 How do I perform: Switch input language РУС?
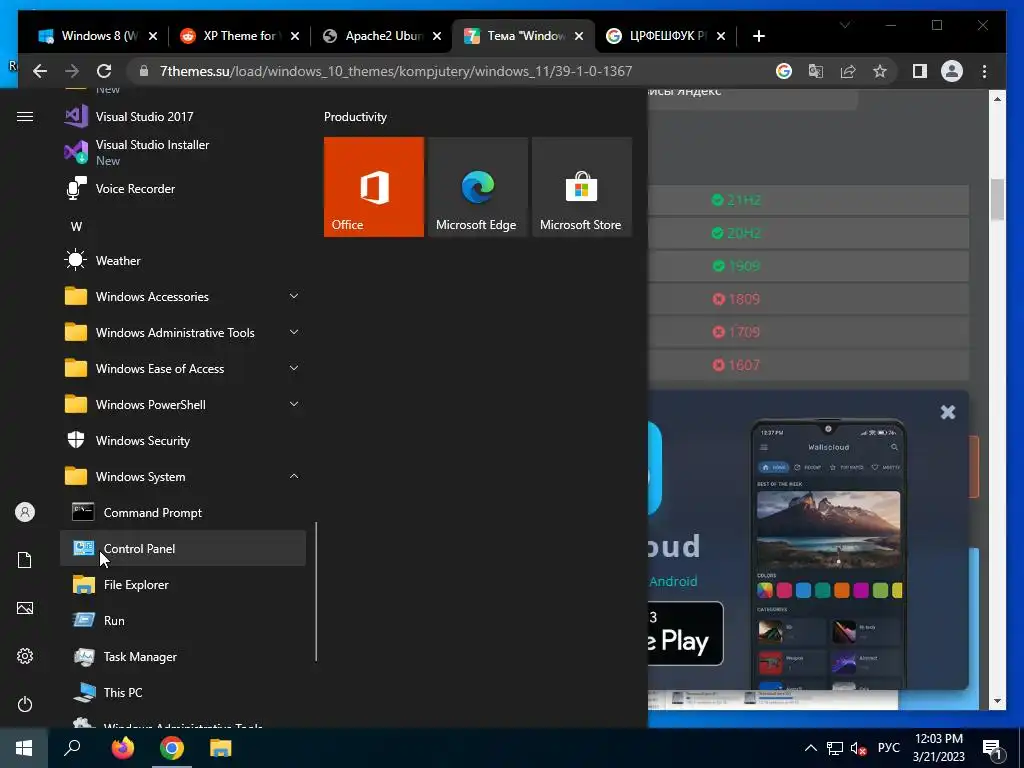pyautogui.click(x=888, y=748)
